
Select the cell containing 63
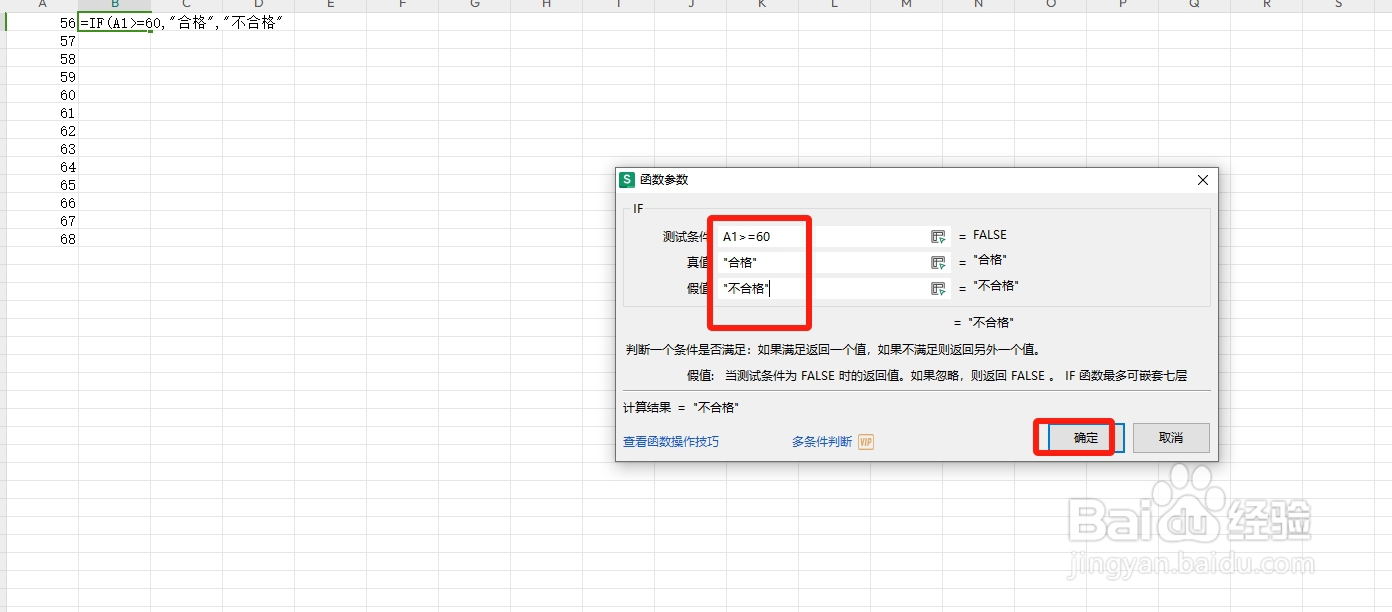pos(42,149)
